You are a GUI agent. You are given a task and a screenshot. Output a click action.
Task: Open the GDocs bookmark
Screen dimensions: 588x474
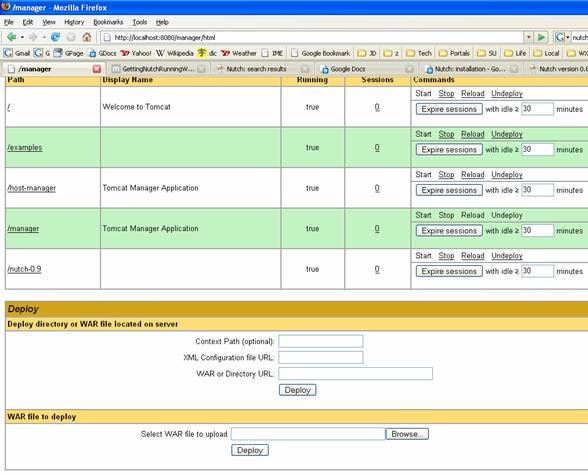[x=102, y=53]
